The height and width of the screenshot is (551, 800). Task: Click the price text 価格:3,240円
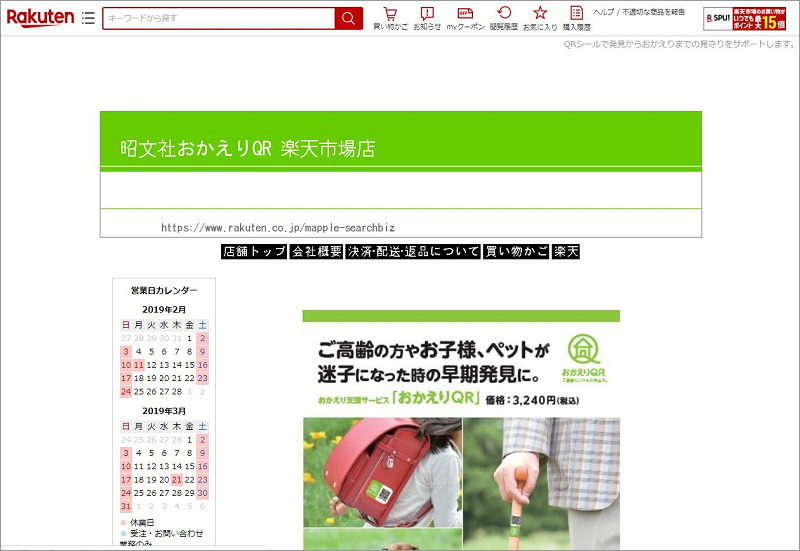tap(532, 400)
